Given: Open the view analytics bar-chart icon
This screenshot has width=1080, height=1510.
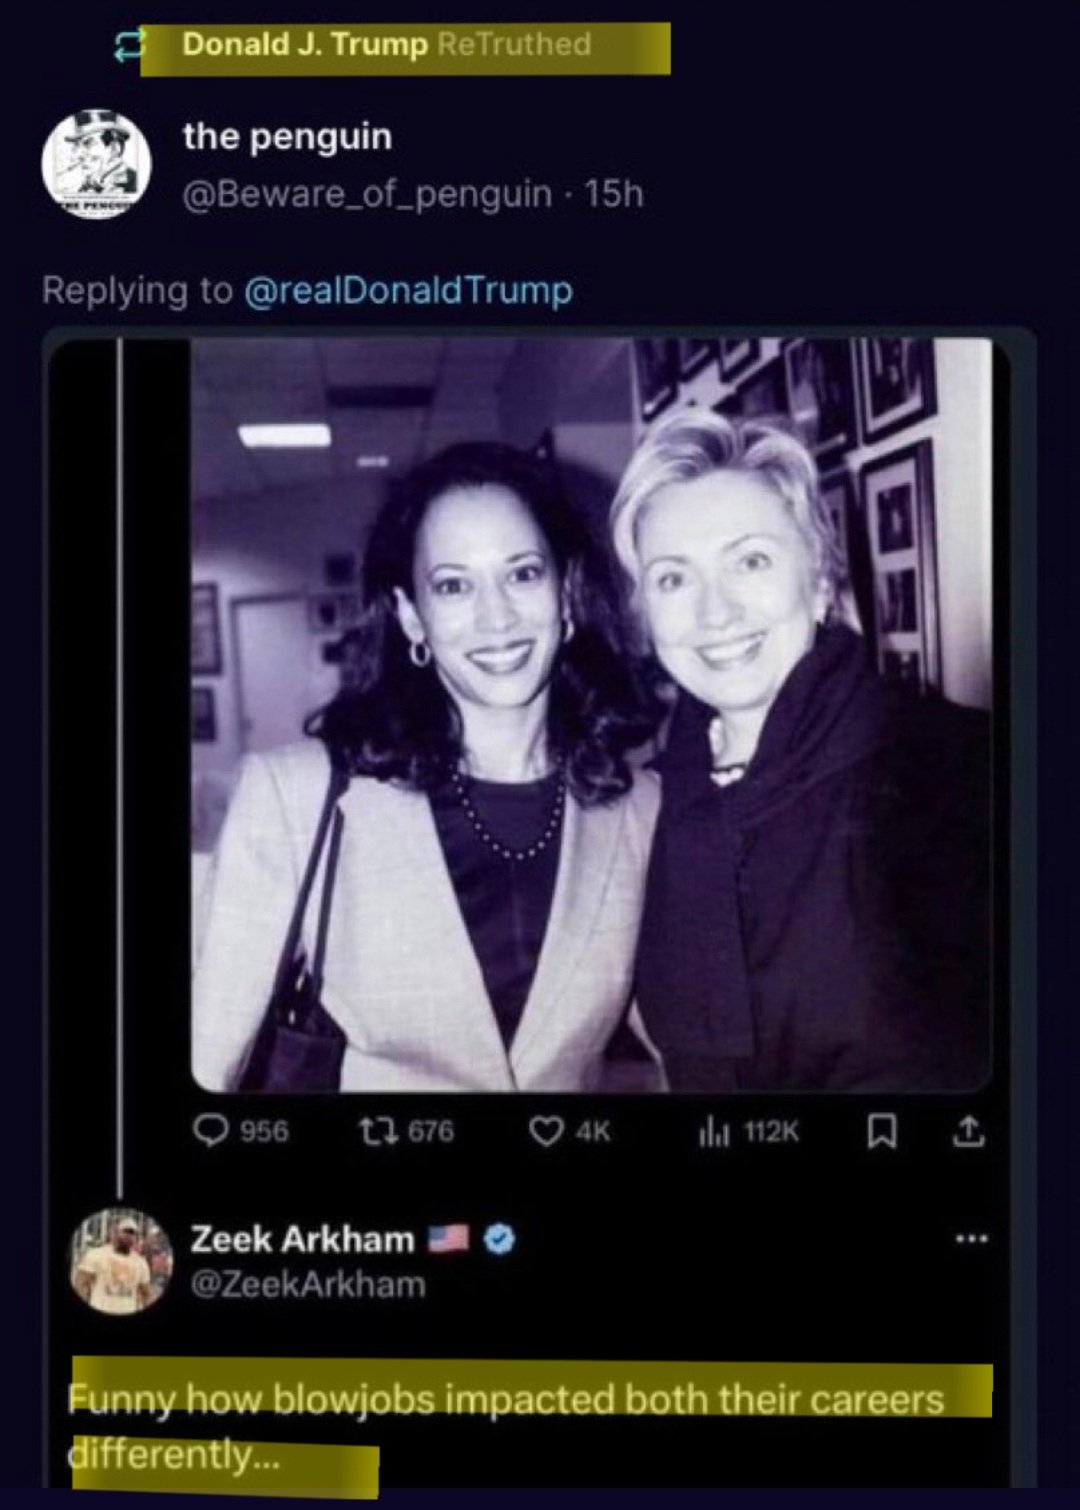Looking at the screenshot, I should [x=714, y=1131].
